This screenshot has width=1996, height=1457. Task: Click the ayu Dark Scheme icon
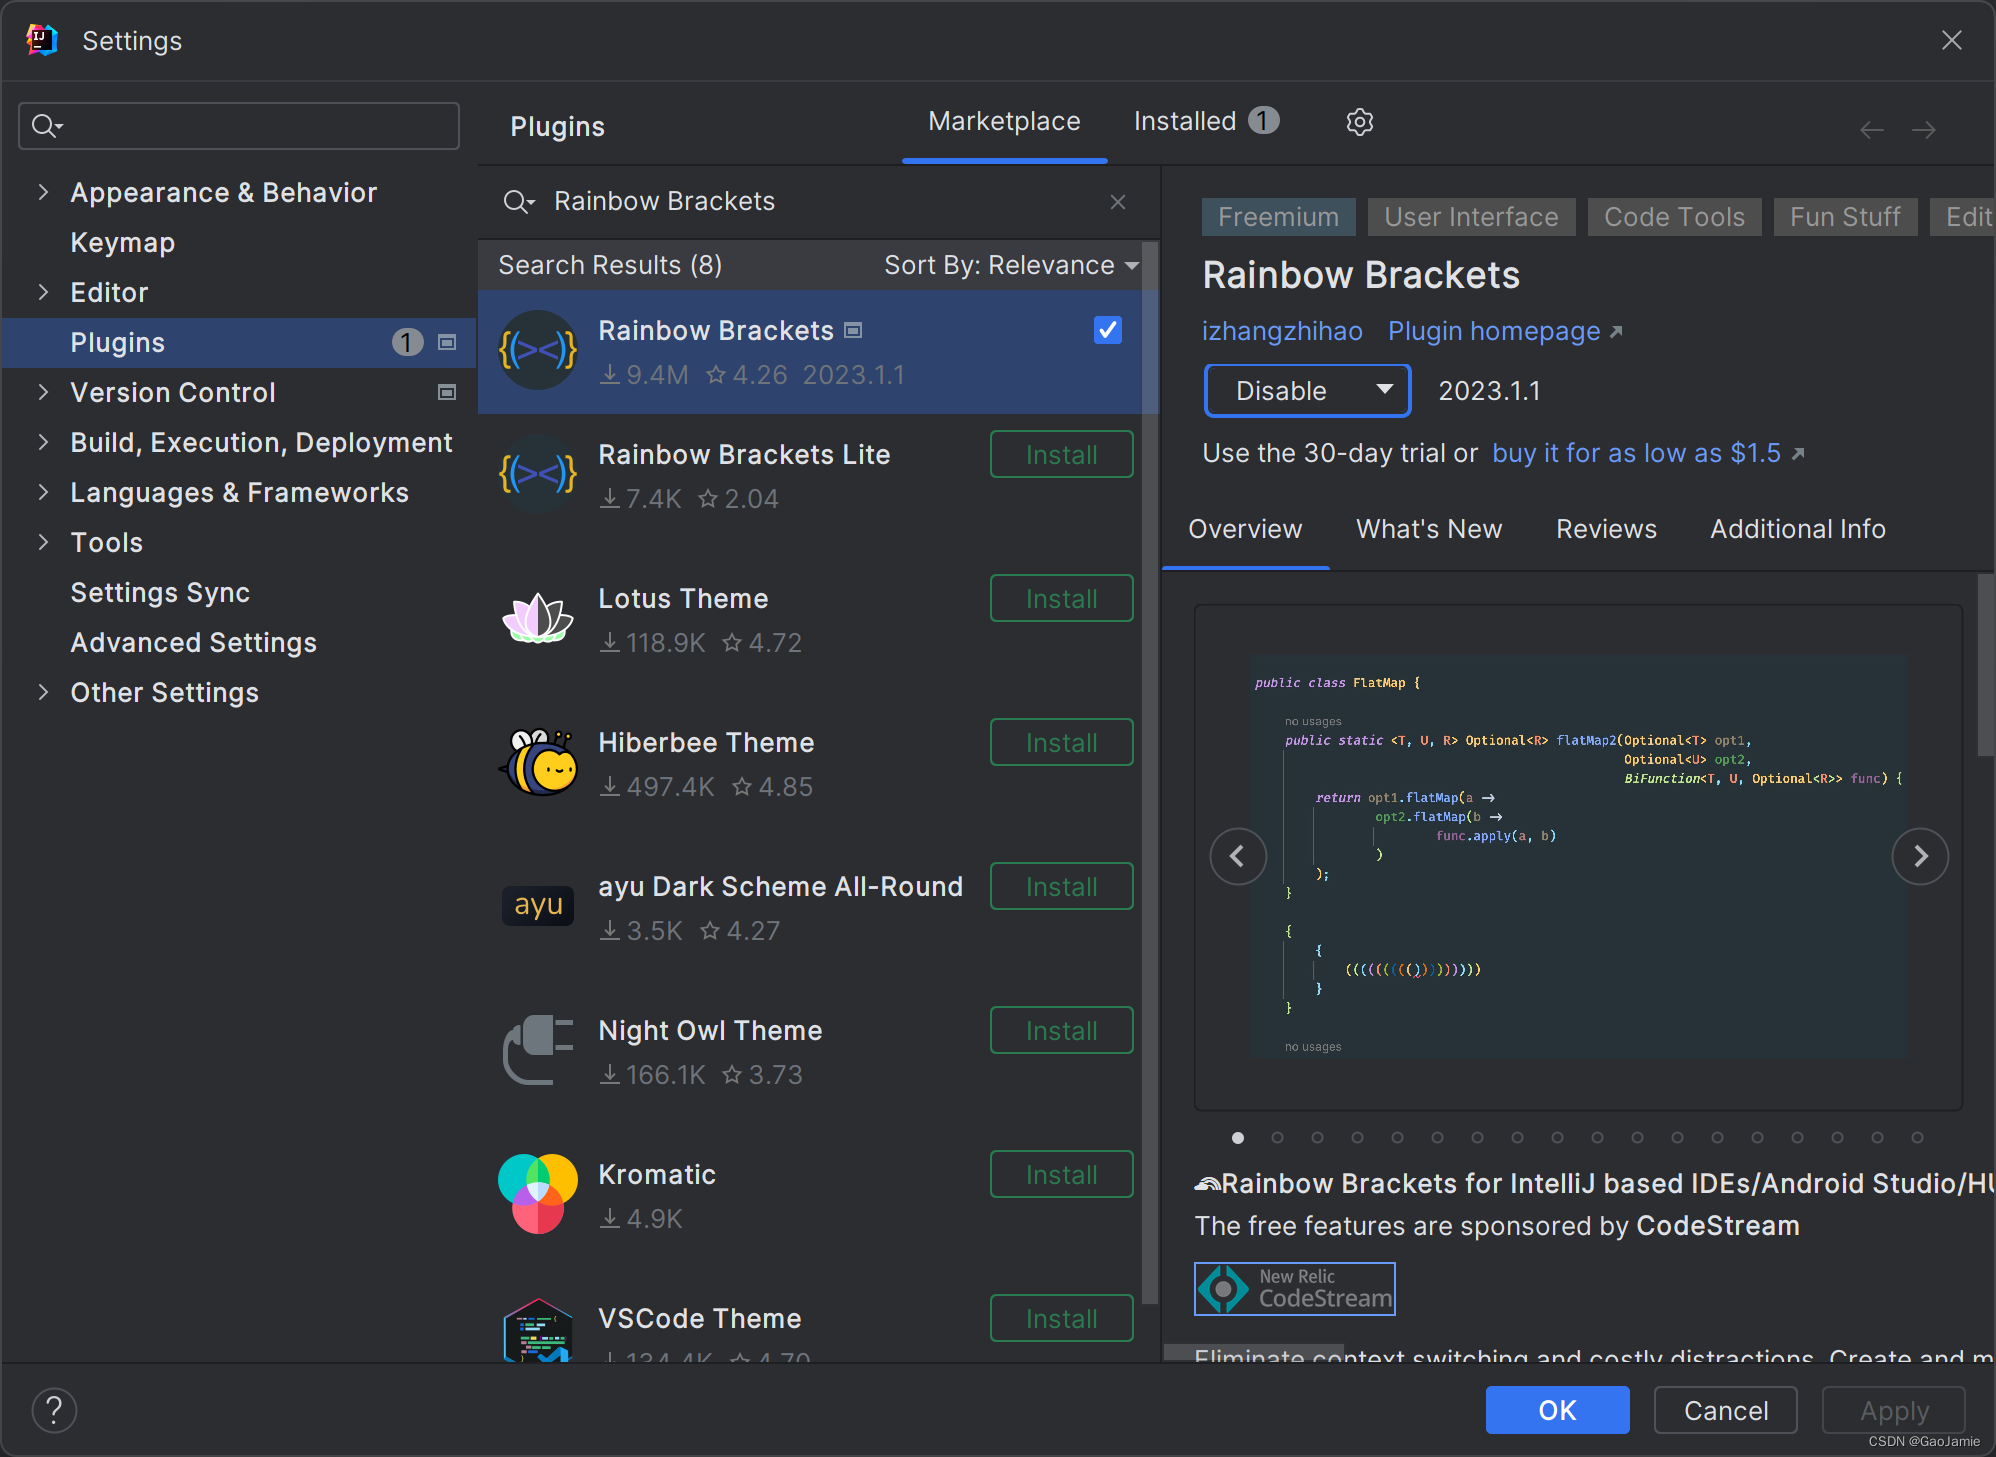tap(538, 906)
